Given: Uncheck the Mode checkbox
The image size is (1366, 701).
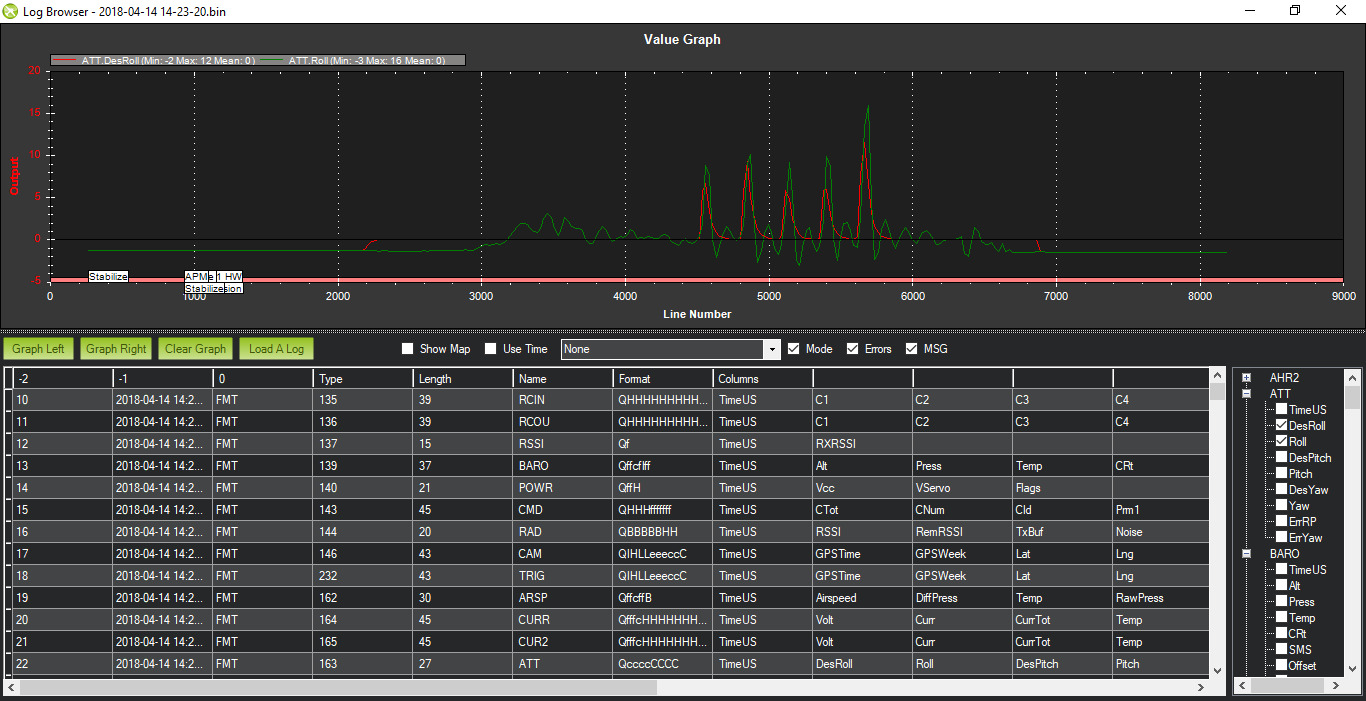Looking at the screenshot, I should tap(794, 349).
